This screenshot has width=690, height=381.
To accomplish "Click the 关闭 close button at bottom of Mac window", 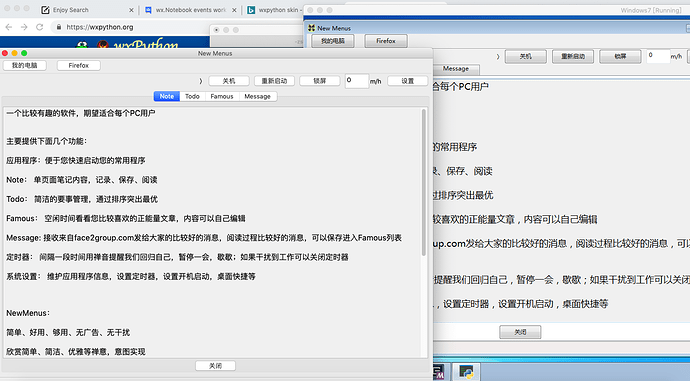I will (x=216, y=366).
